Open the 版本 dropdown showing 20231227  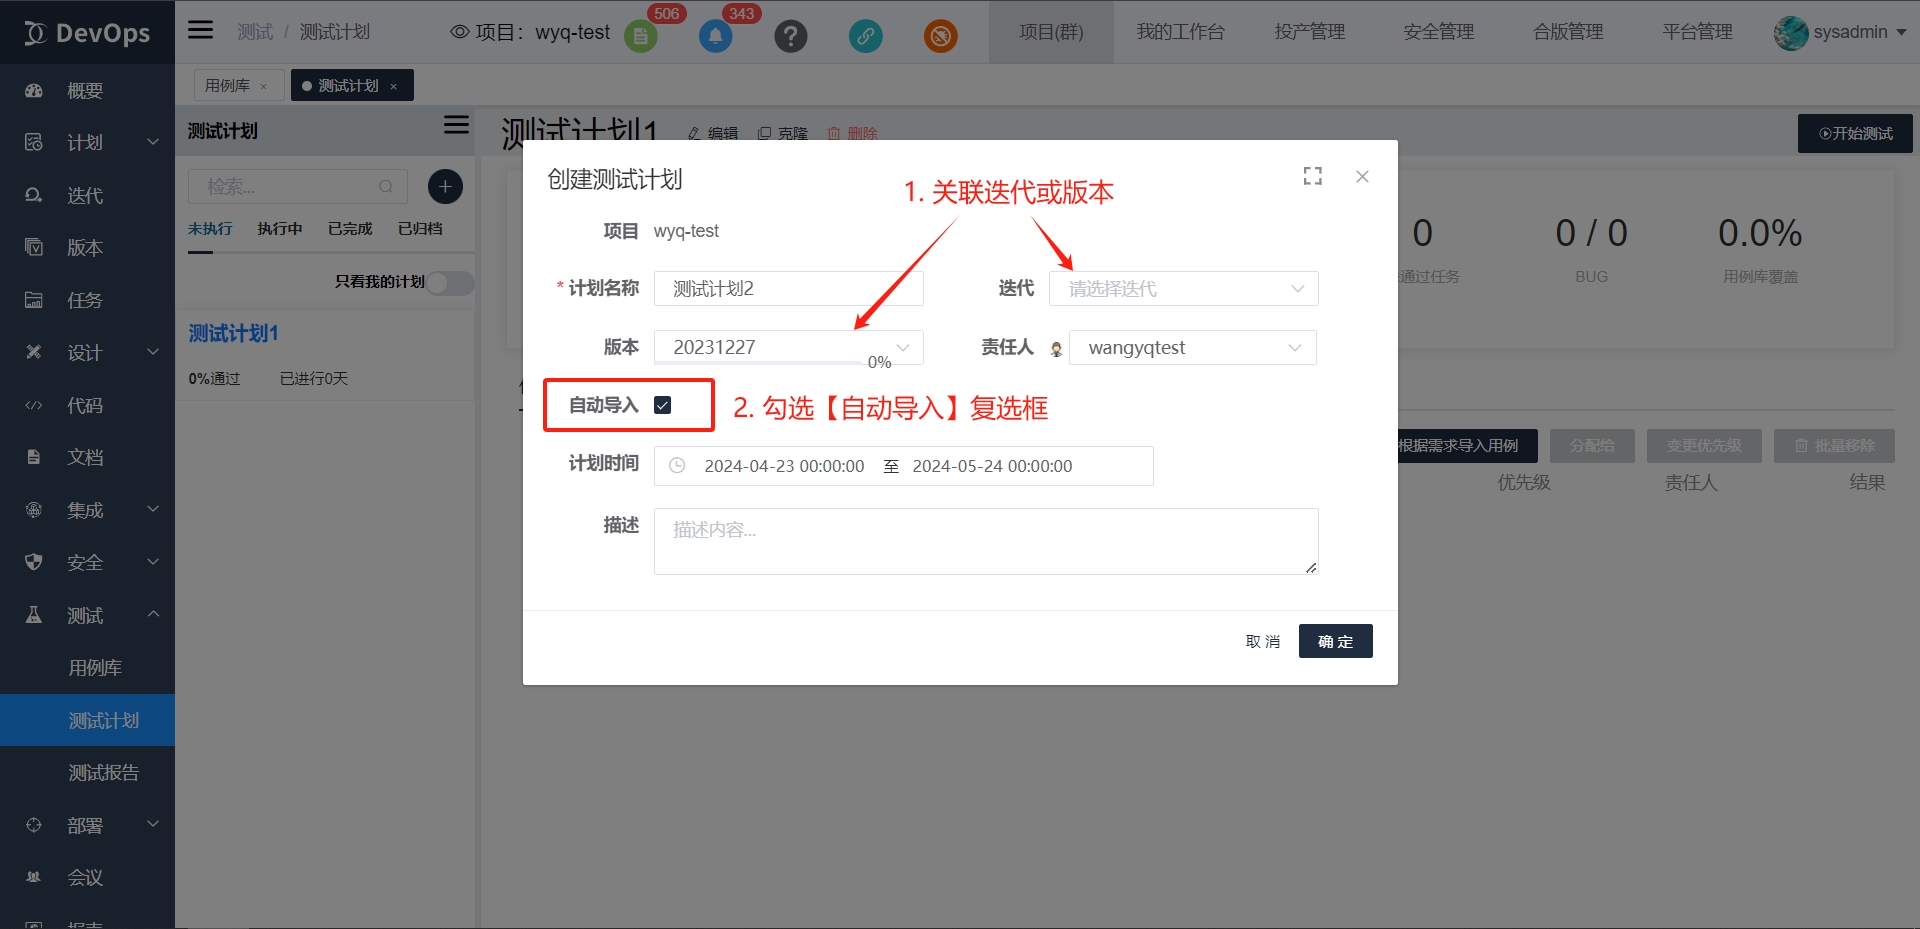788,347
